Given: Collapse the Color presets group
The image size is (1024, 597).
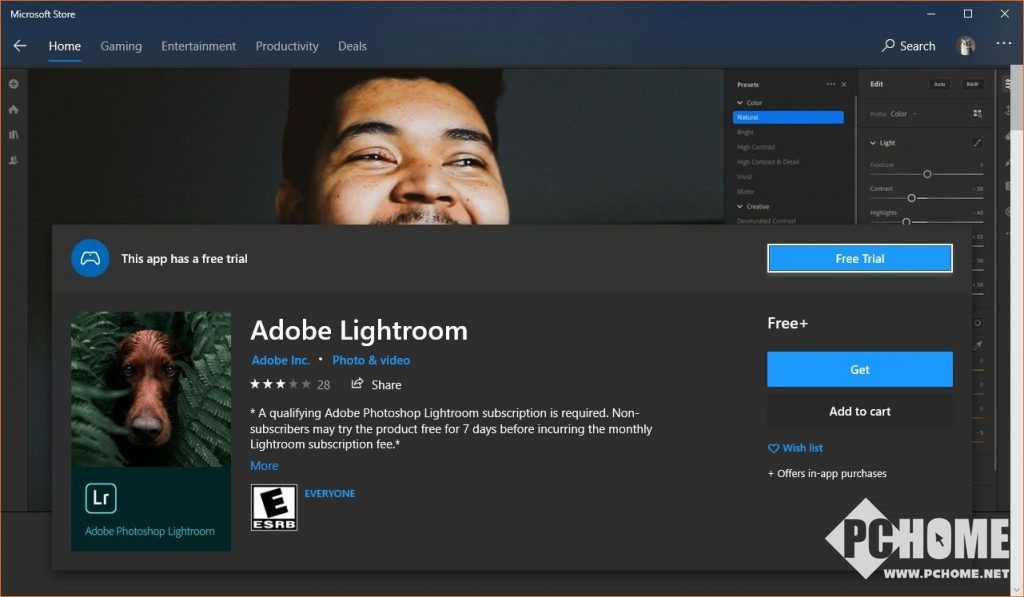Looking at the screenshot, I should tap(741, 103).
